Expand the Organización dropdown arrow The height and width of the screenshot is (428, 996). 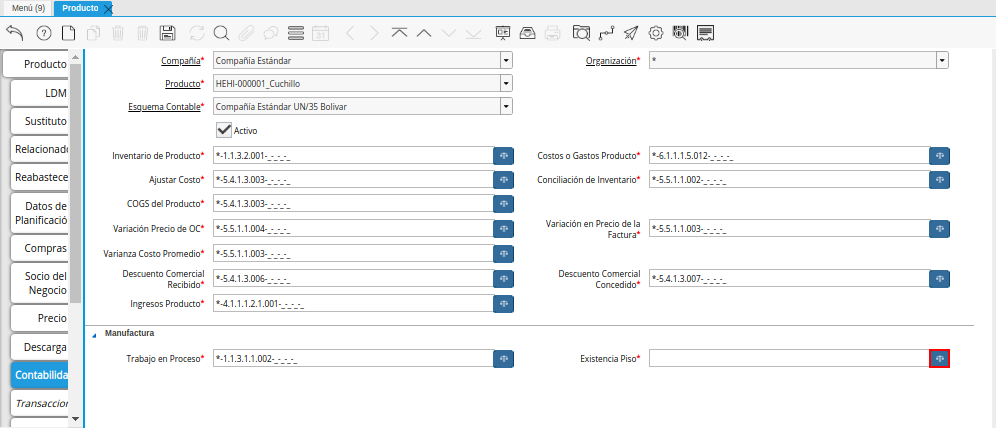tap(942, 61)
